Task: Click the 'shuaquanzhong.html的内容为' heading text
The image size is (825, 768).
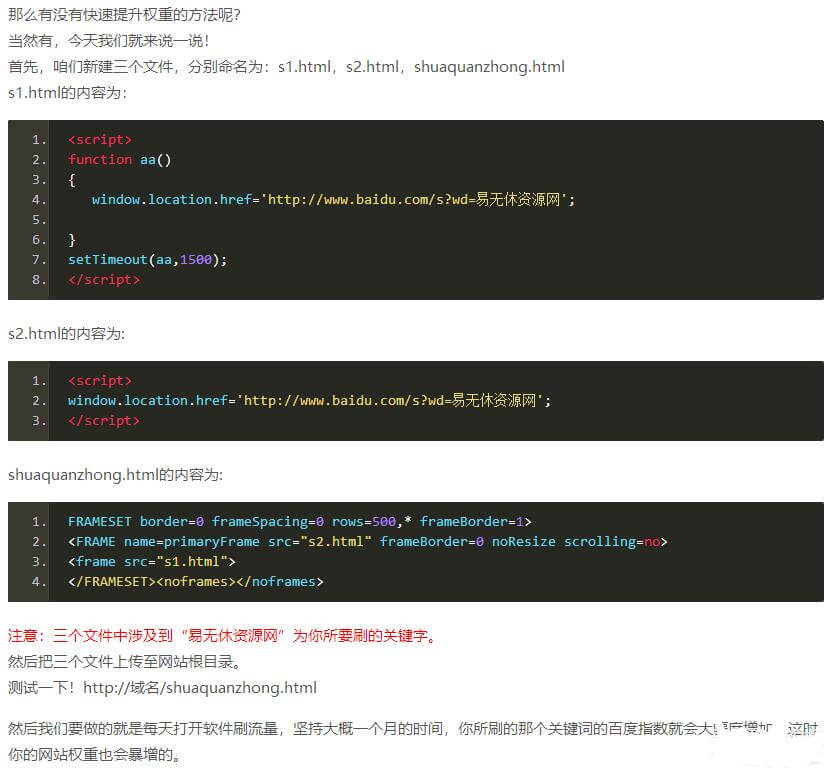Action: [115, 474]
